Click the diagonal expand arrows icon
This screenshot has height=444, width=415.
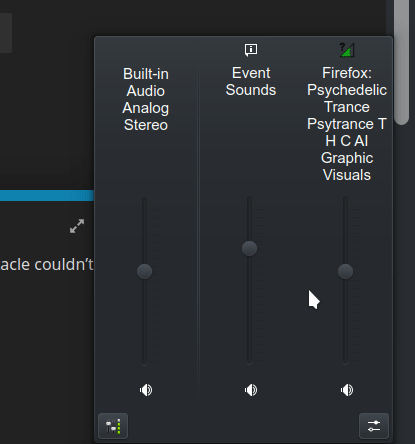click(x=77, y=226)
